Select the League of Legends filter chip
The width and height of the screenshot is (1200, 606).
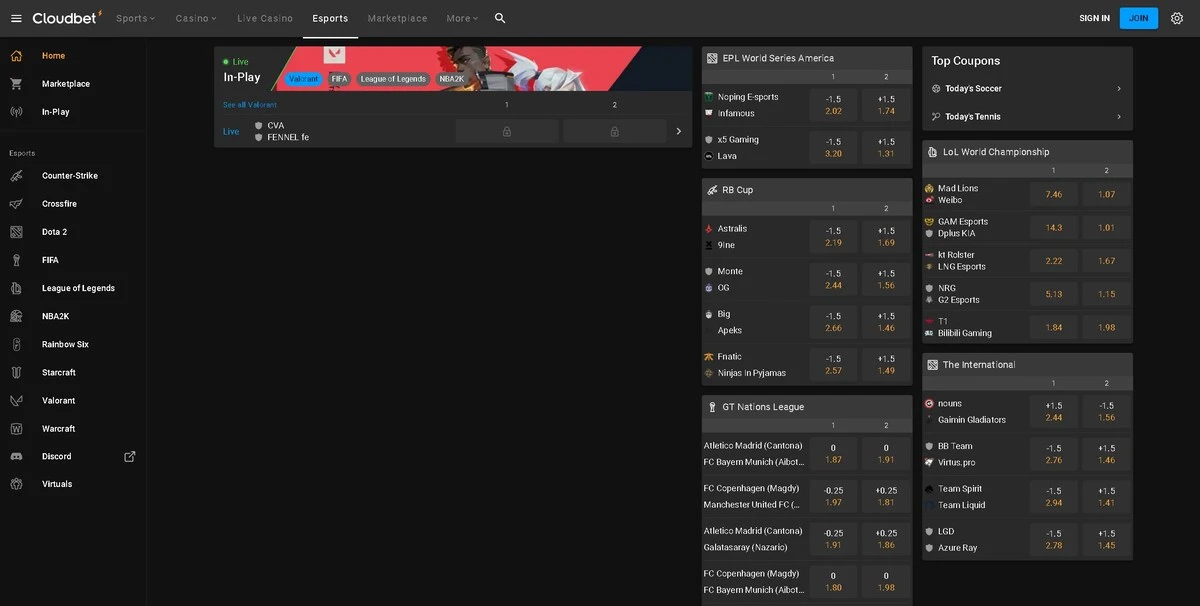coord(393,79)
